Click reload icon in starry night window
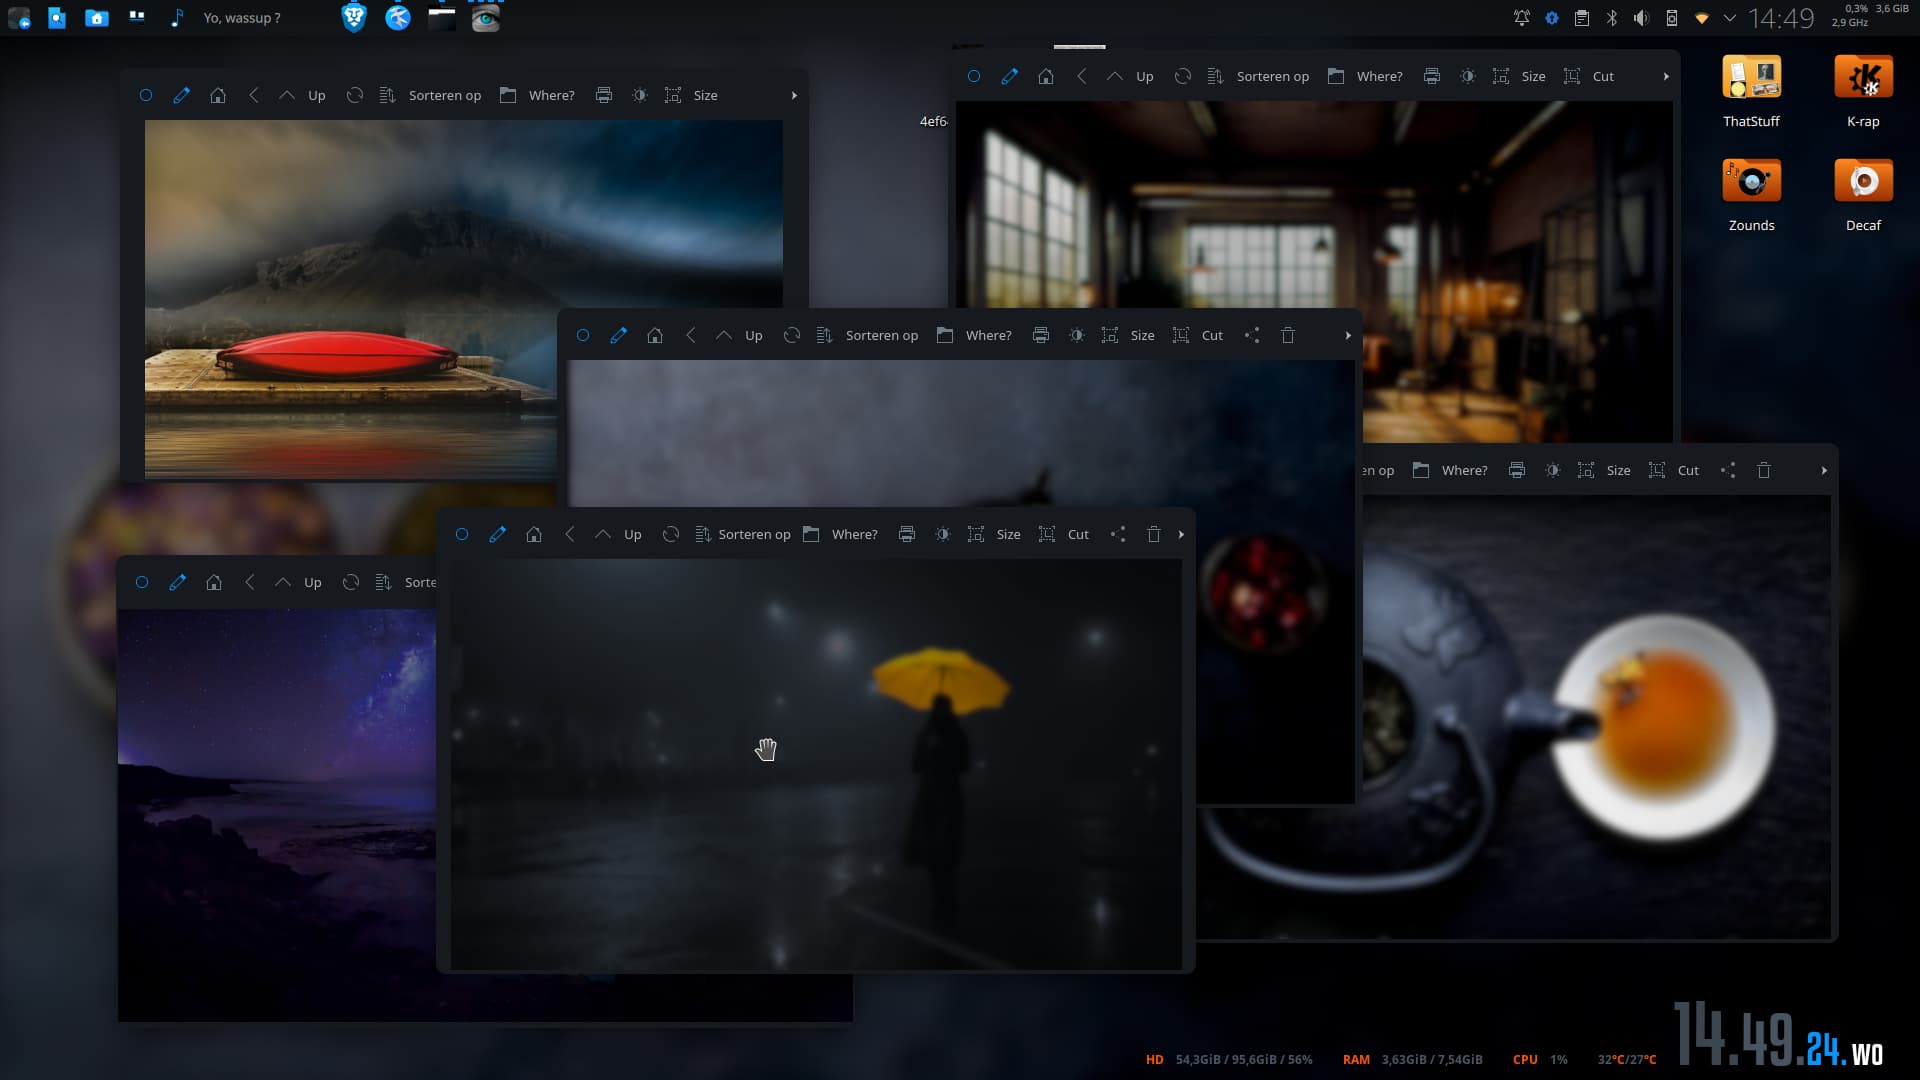Viewport: 1920px width, 1080px height. (x=351, y=583)
